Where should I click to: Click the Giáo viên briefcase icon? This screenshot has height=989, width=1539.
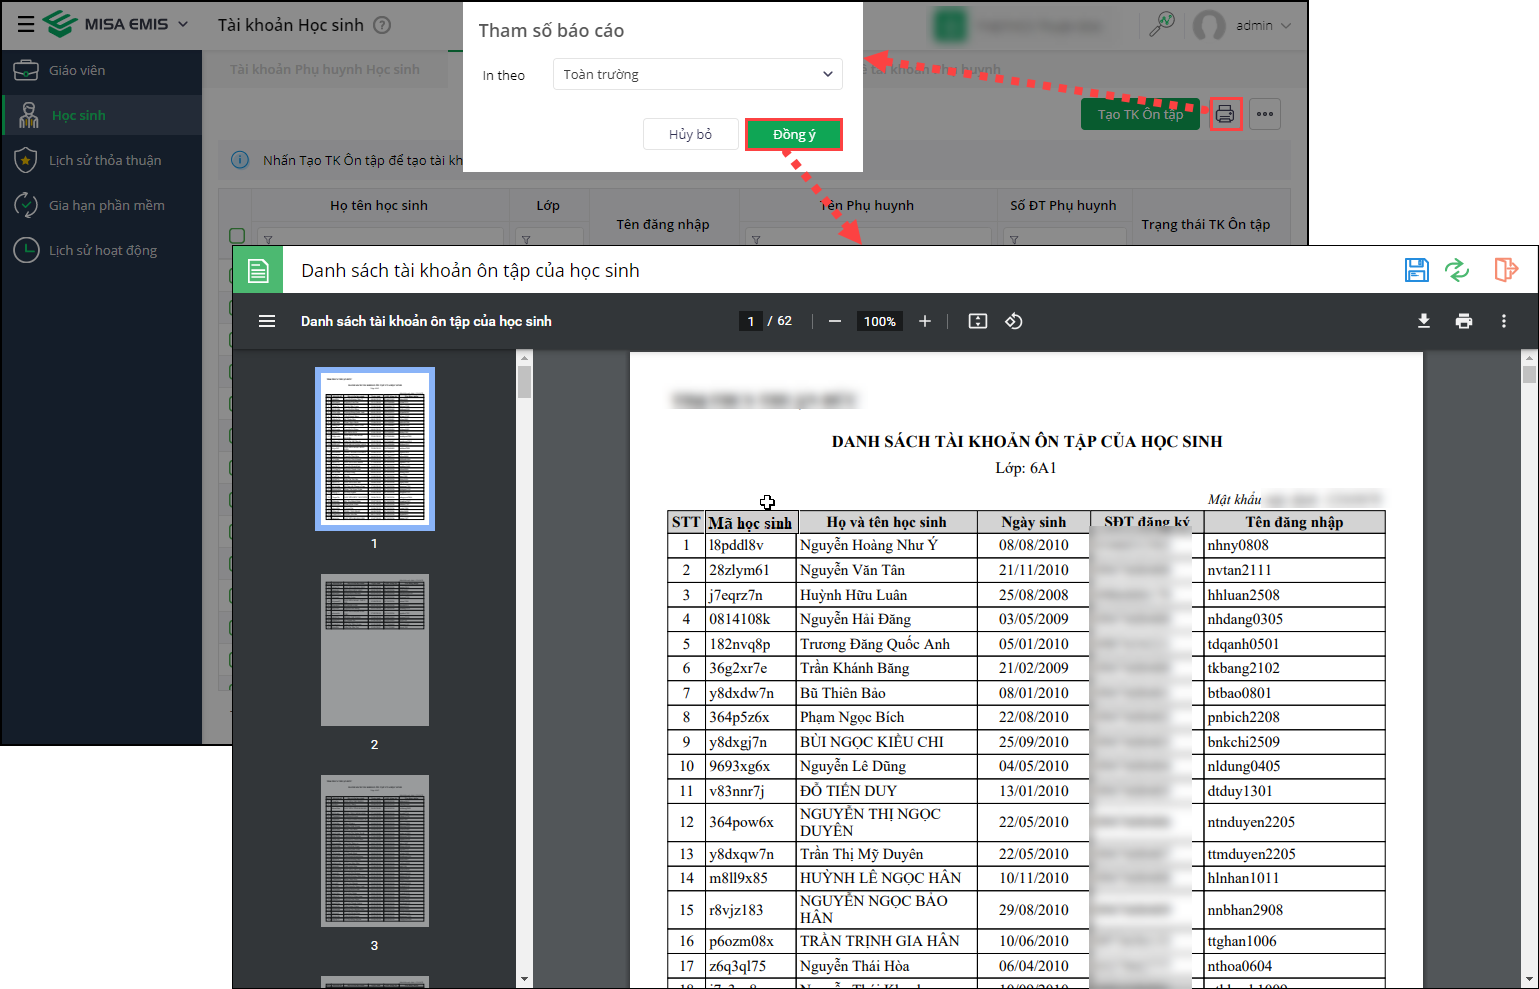click(x=26, y=70)
